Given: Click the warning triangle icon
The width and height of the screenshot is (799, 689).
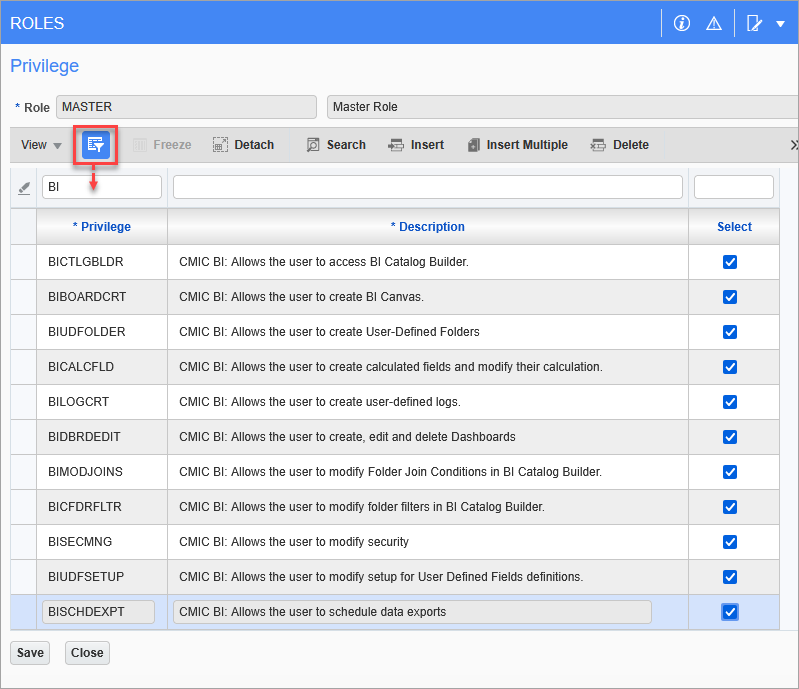Looking at the screenshot, I should pyautogui.click(x=714, y=23).
